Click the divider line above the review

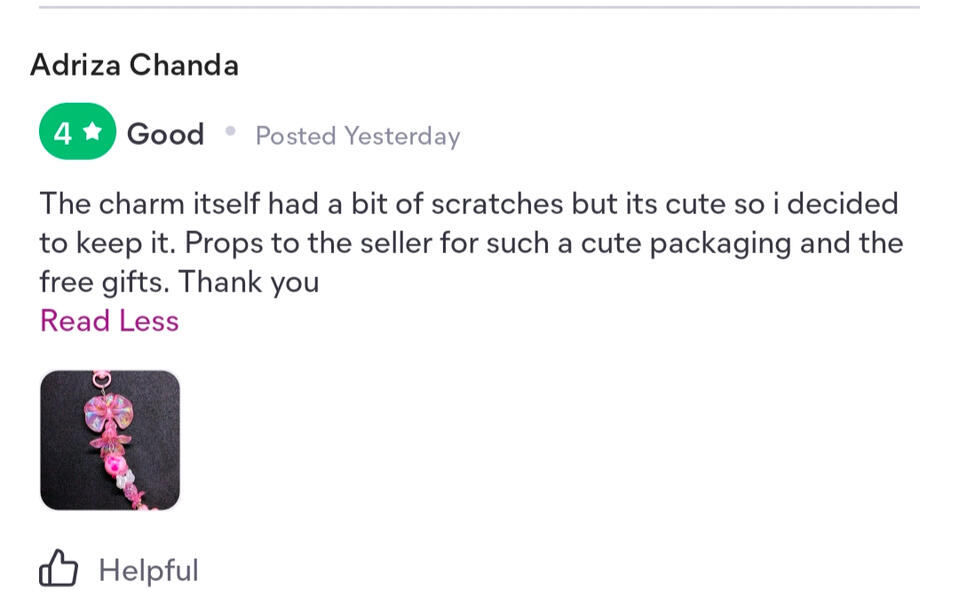pyautogui.click(x=479, y=8)
